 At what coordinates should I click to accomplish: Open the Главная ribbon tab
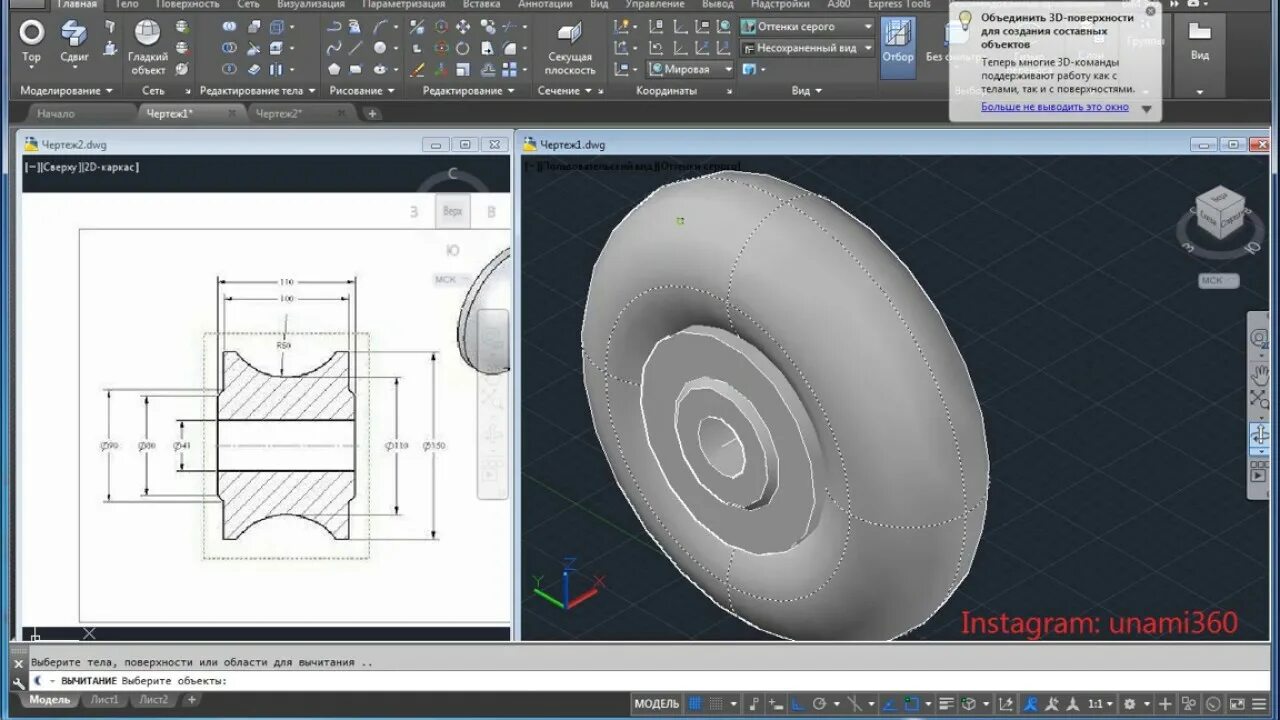point(77,4)
